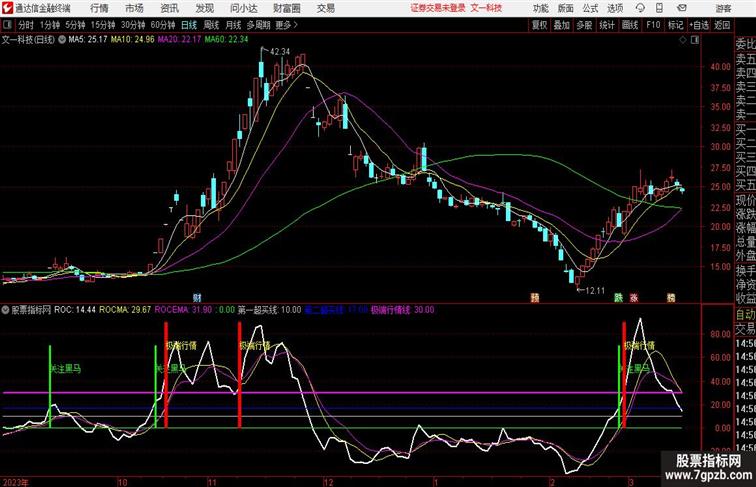The image size is (756, 487).
Task: Open the 交易 menu
Action: (x=325, y=8)
